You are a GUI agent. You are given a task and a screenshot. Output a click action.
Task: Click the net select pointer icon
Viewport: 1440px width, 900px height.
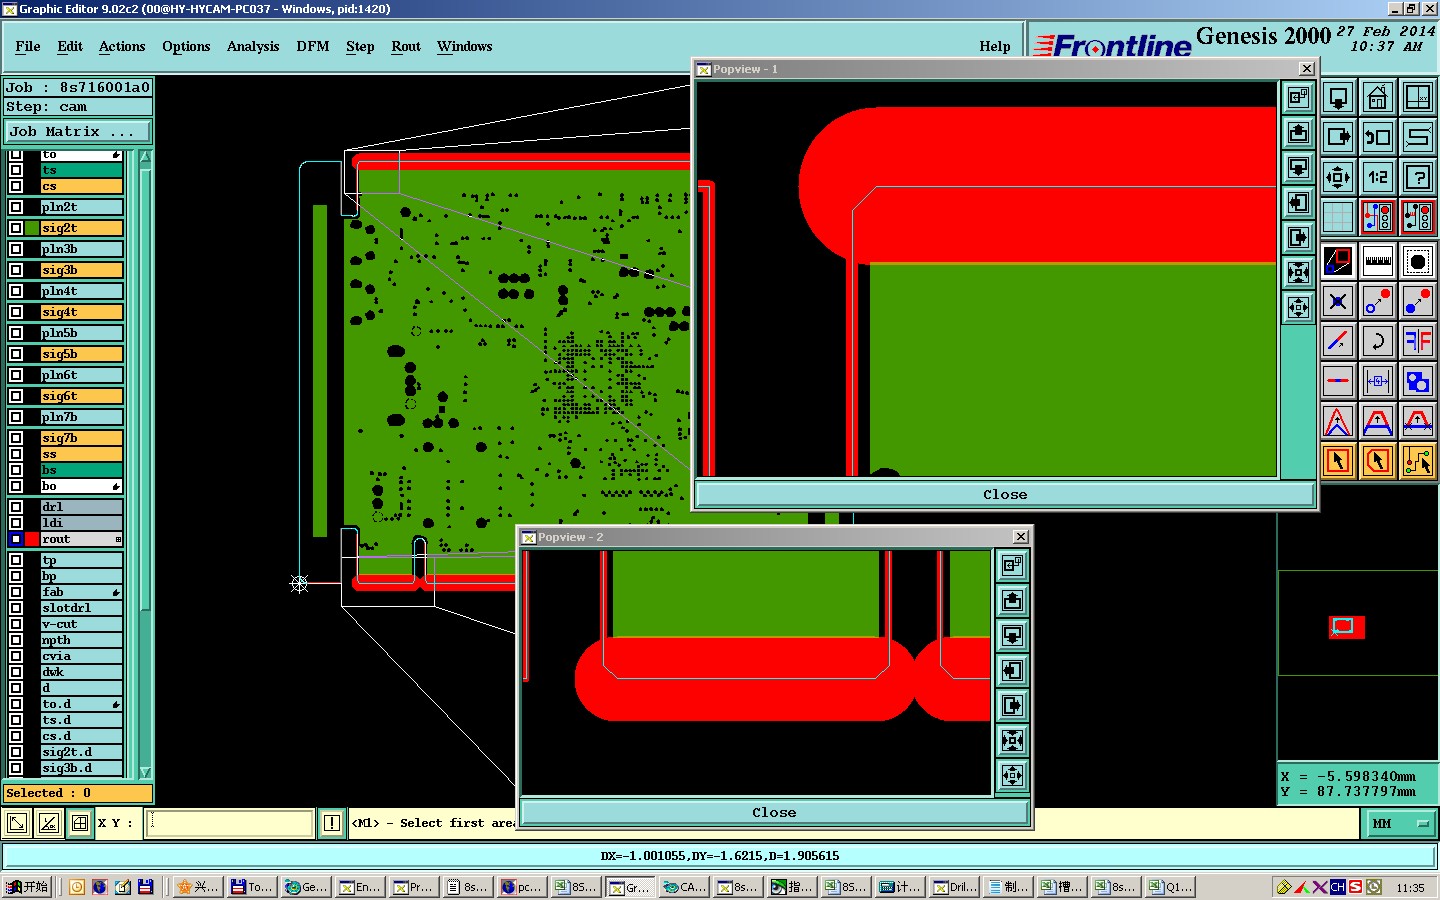[1418, 461]
